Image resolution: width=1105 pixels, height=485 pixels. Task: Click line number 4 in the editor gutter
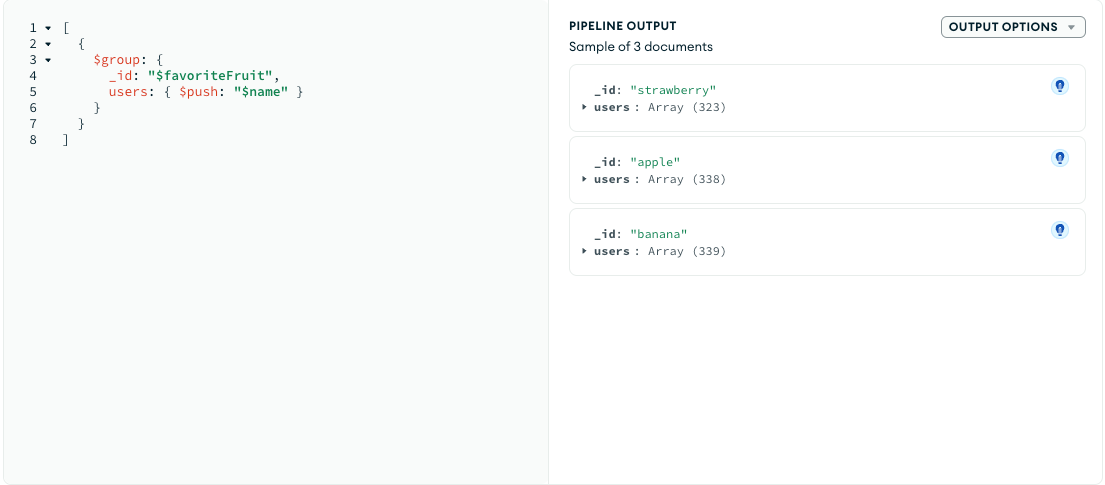(x=33, y=76)
